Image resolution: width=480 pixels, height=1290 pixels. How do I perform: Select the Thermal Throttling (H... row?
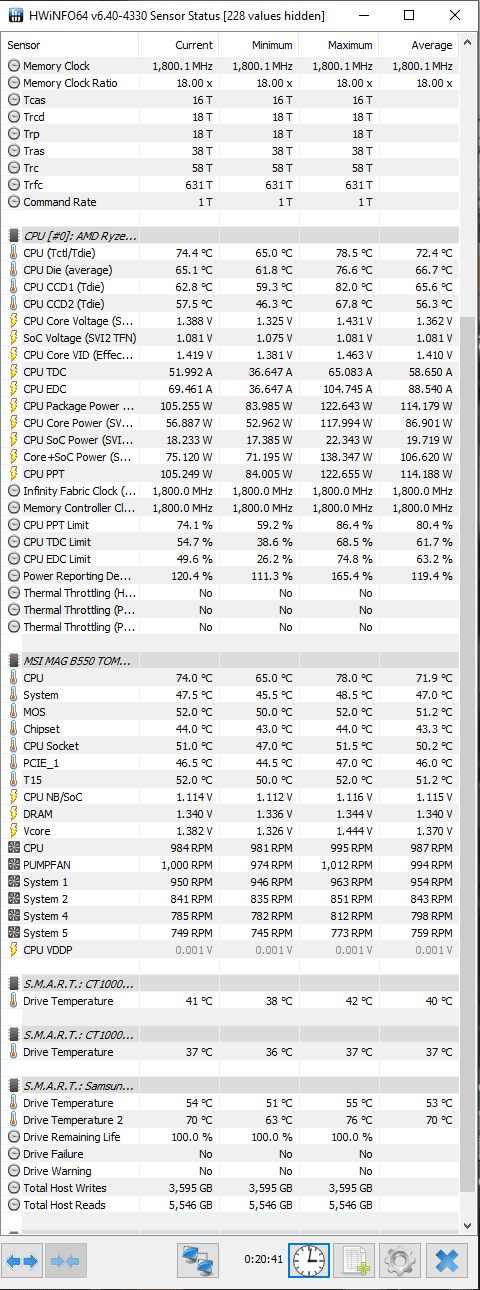point(231,593)
